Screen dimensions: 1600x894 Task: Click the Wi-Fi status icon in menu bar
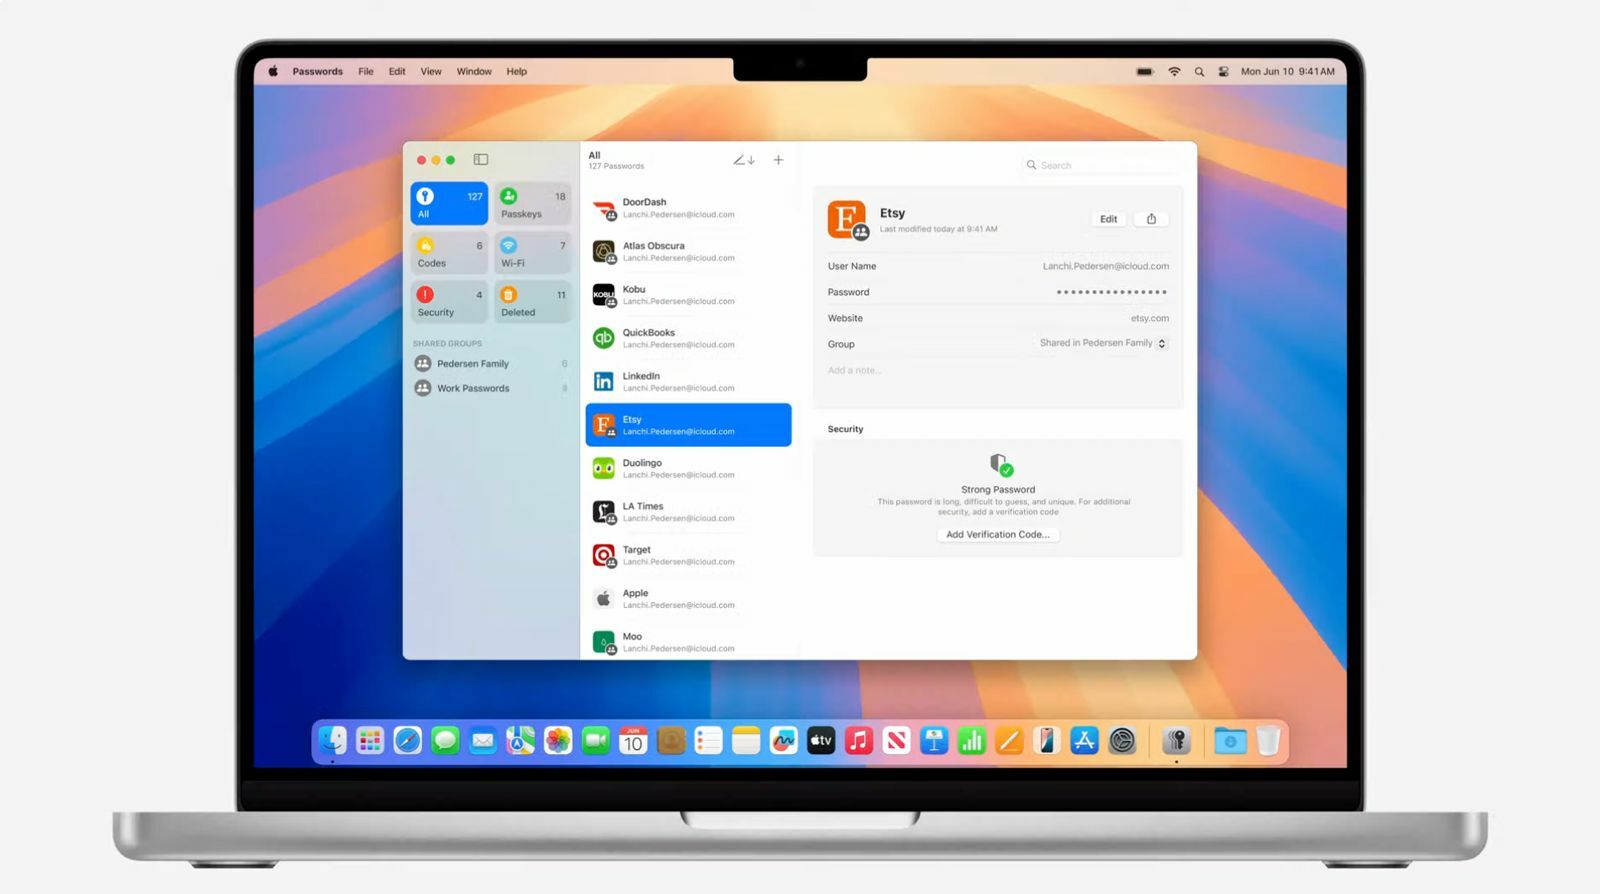1174,72
